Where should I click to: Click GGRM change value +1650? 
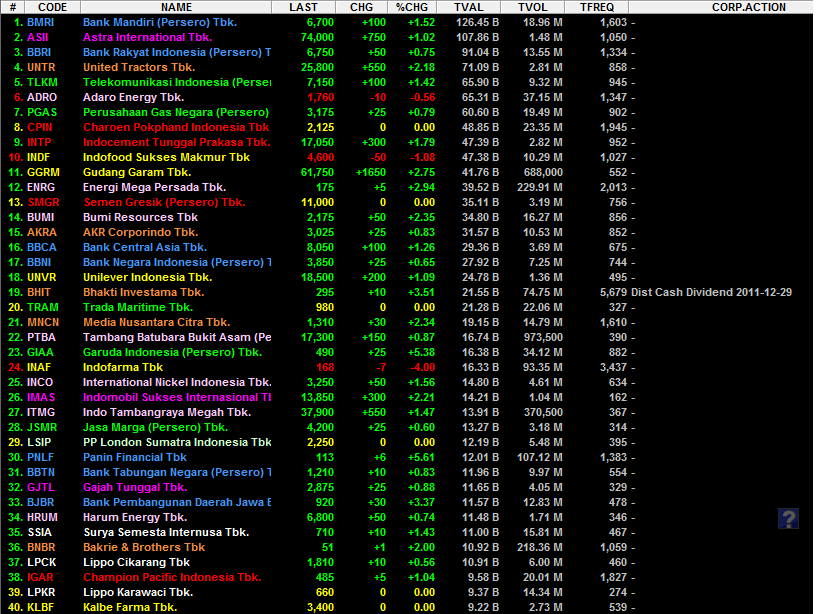coord(371,172)
